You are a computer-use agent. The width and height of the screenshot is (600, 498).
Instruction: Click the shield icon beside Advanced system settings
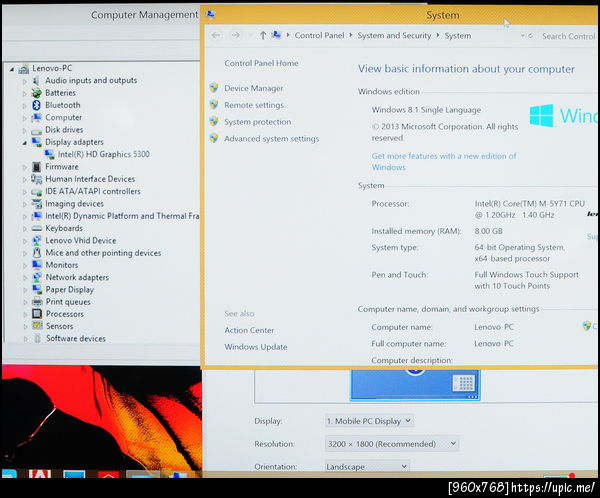(214, 139)
